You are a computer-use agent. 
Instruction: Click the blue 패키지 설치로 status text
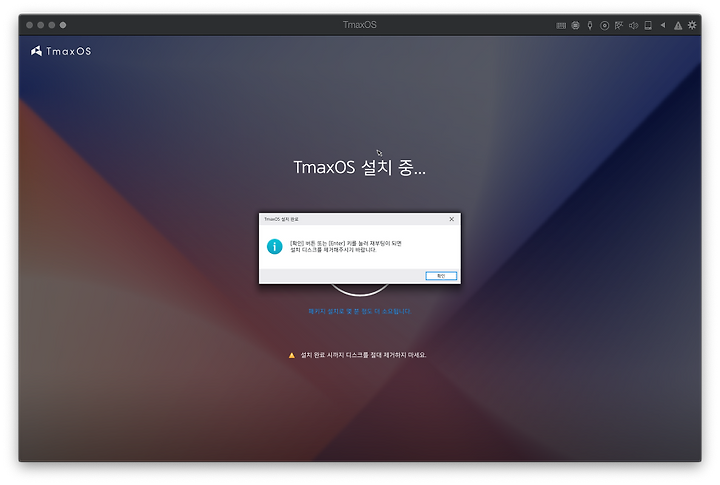tap(359, 311)
